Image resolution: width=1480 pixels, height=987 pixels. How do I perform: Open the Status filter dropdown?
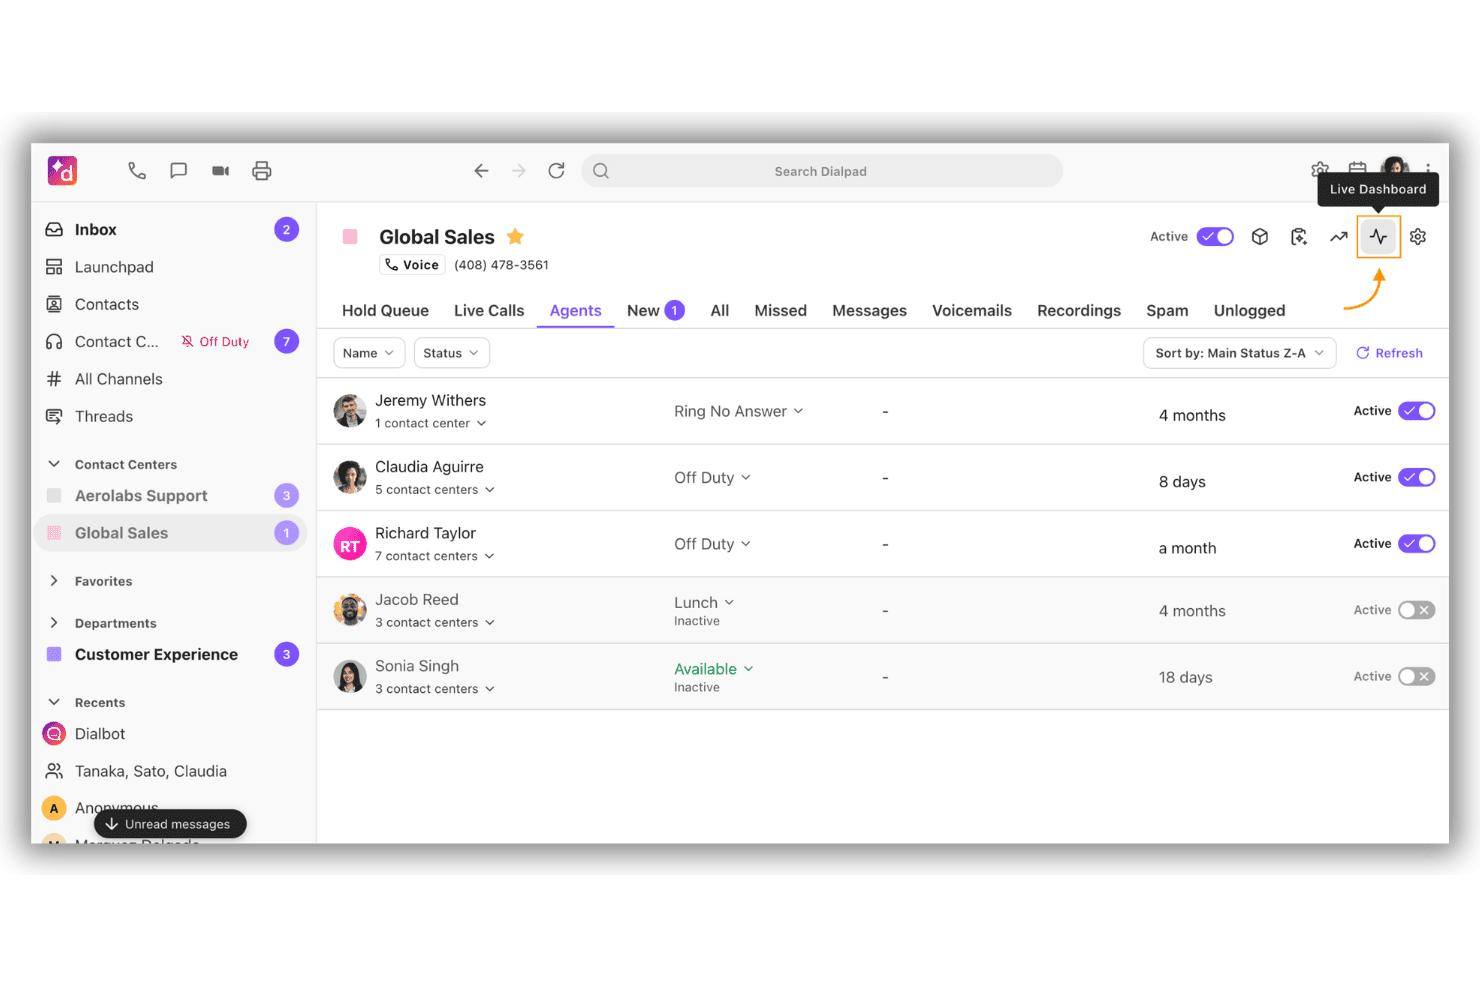[452, 353]
